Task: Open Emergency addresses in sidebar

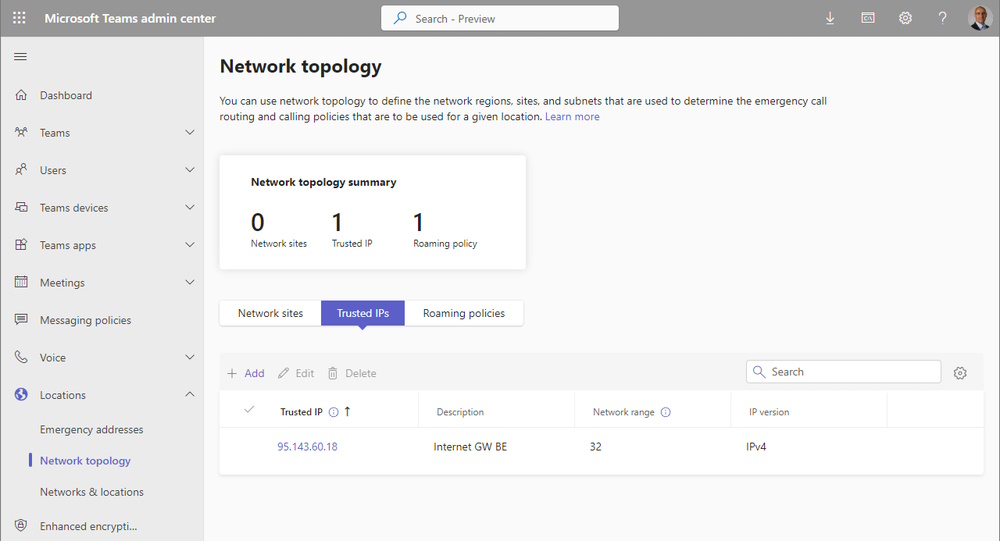Action: (x=91, y=429)
